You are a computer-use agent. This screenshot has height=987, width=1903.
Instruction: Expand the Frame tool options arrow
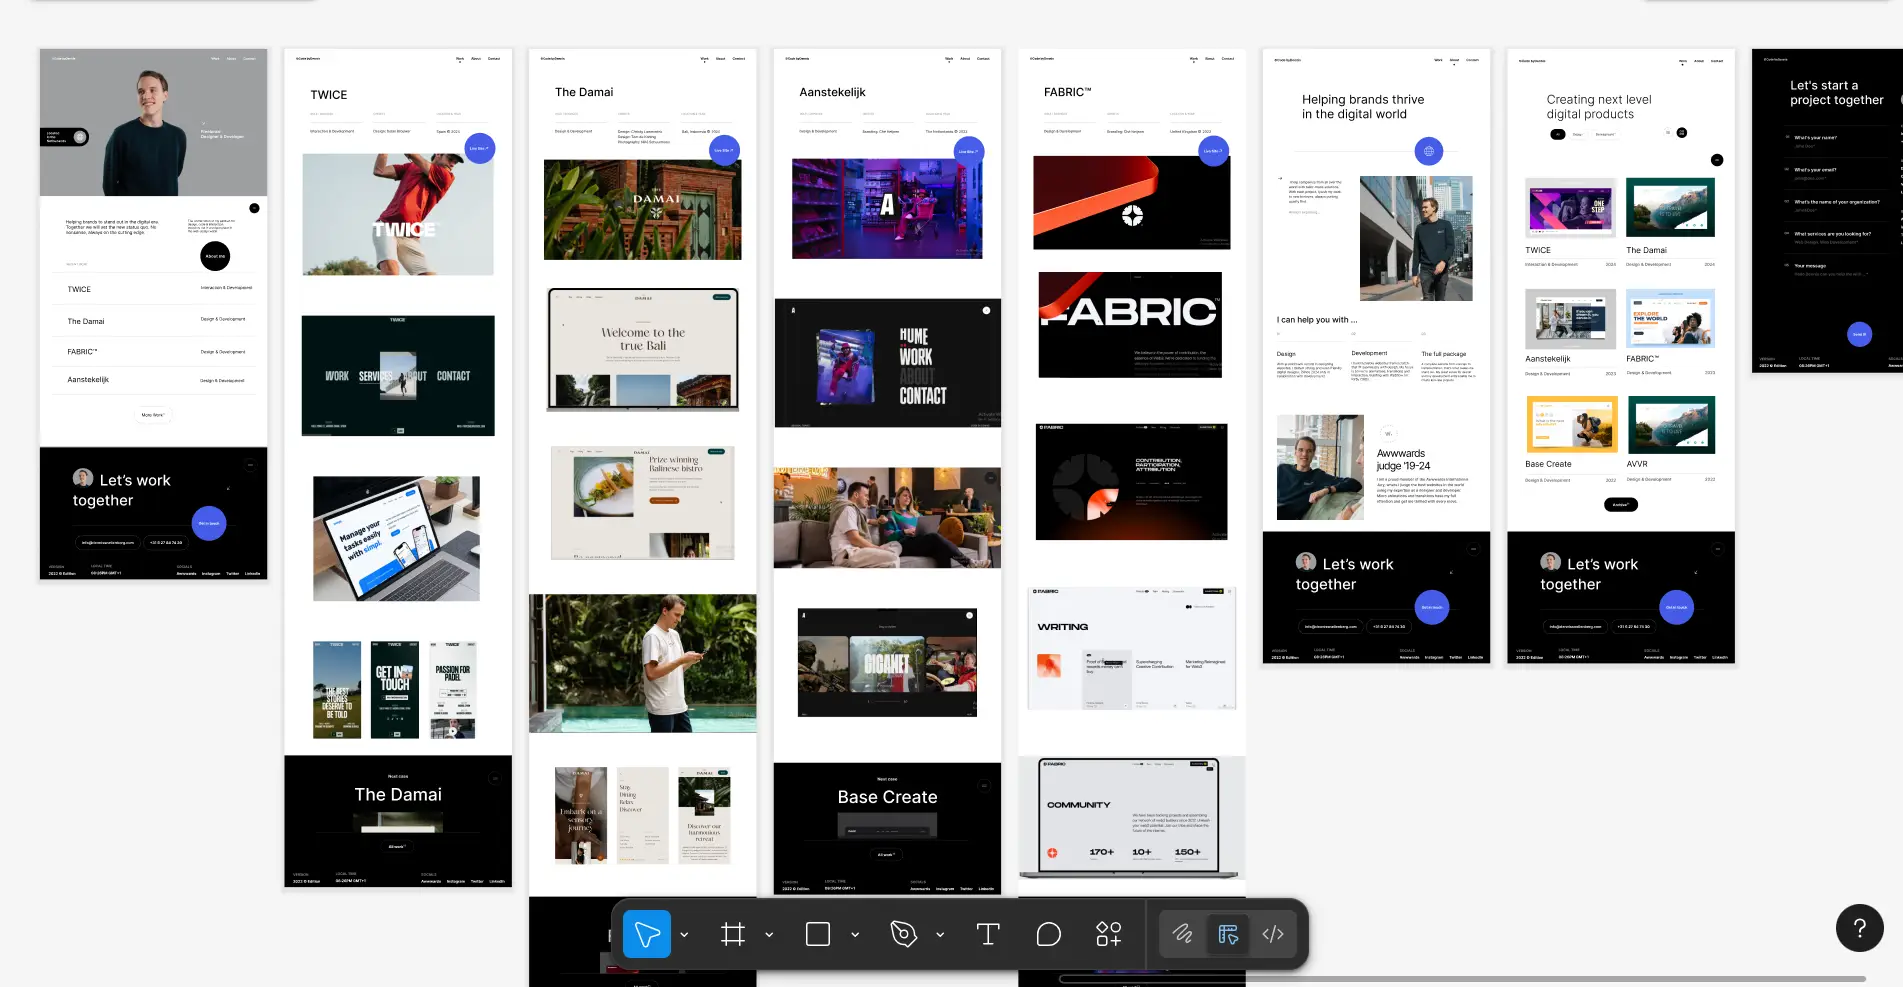(769, 935)
